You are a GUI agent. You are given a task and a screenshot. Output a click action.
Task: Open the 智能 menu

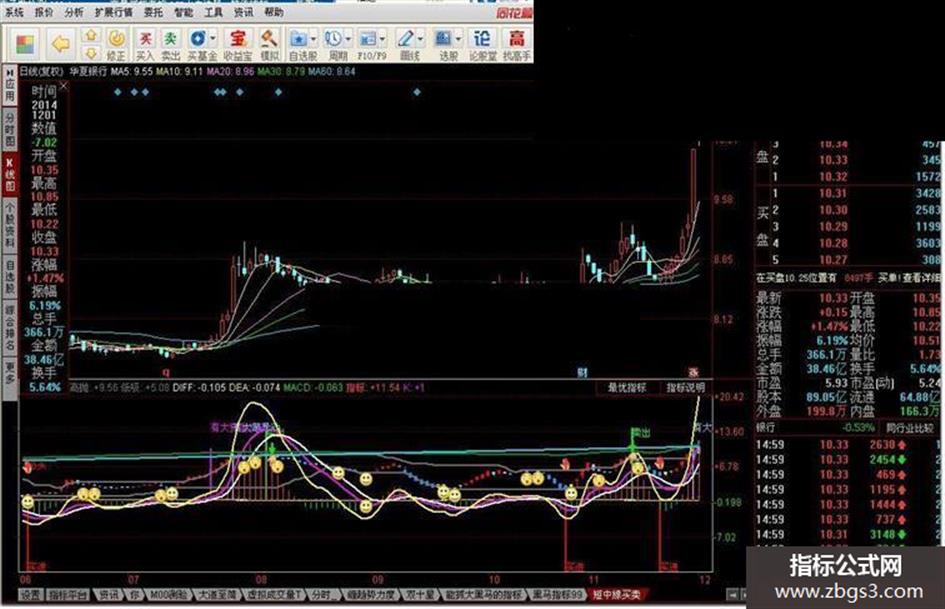pos(183,12)
